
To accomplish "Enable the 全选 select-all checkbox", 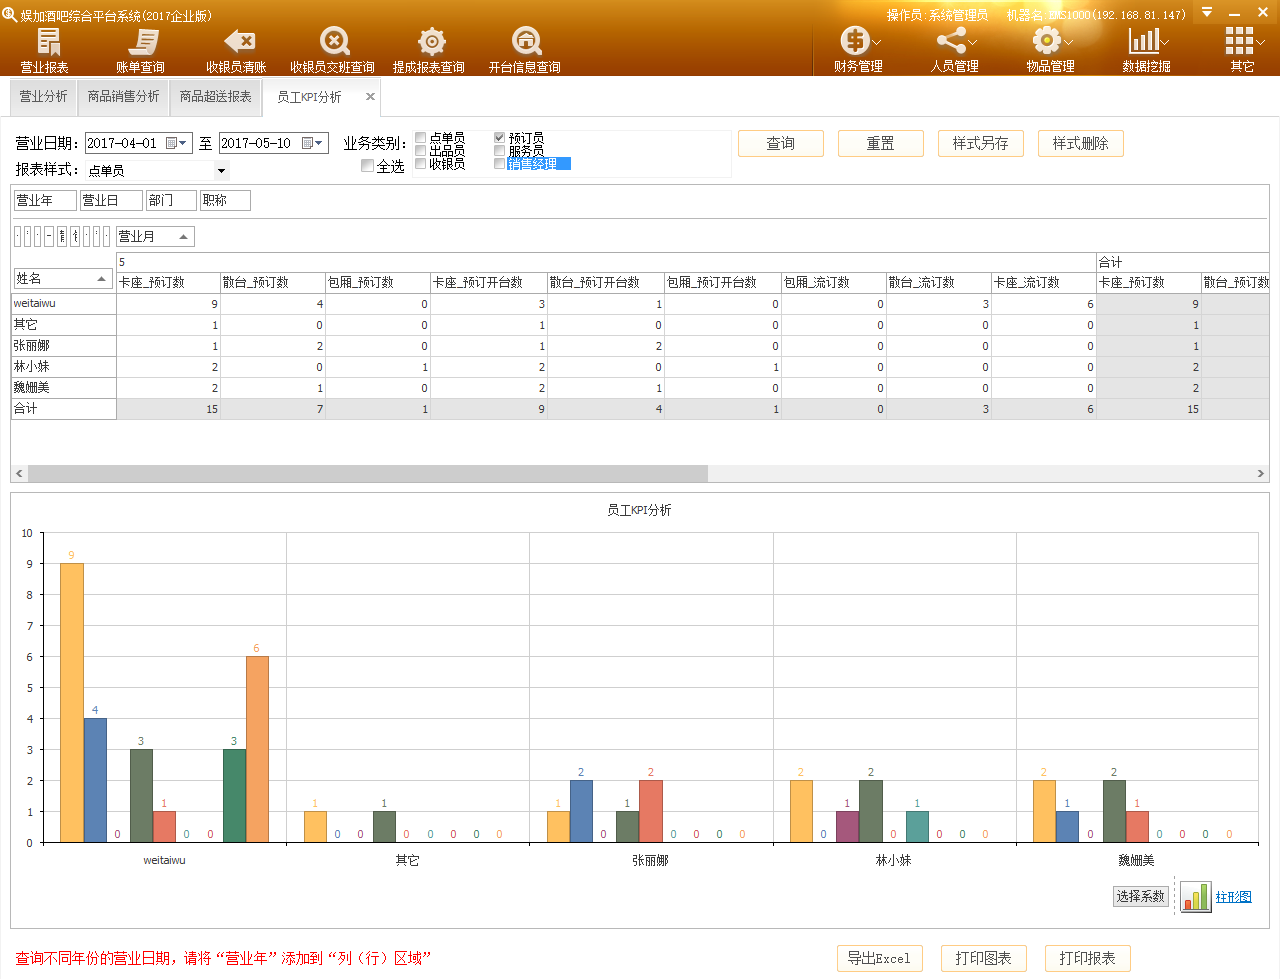I will pos(368,166).
